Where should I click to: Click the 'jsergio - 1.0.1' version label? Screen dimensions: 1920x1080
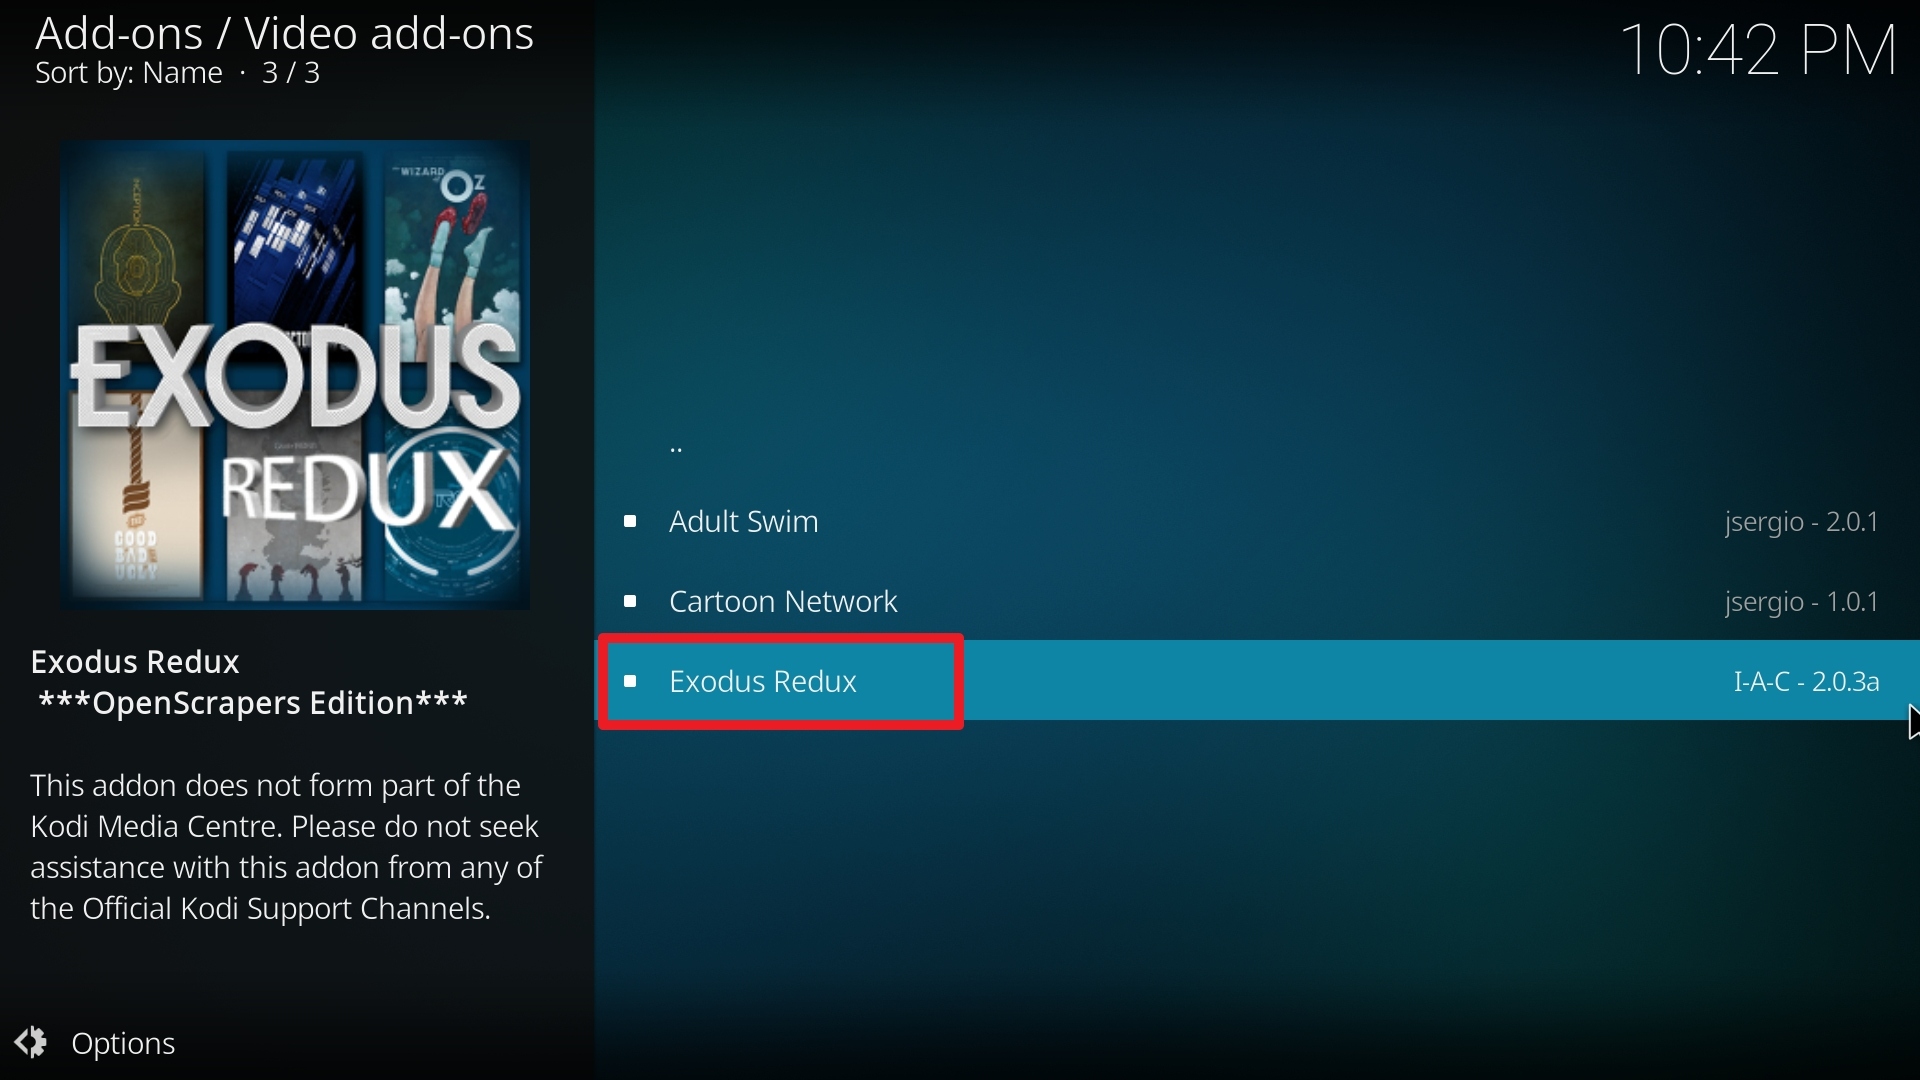(x=1802, y=602)
